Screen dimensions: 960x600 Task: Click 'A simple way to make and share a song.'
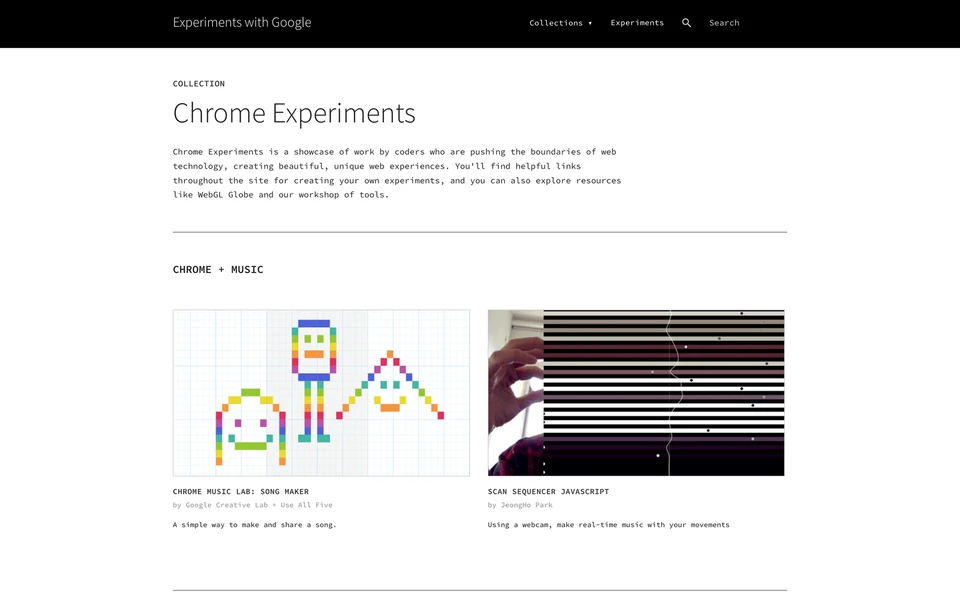point(255,525)
